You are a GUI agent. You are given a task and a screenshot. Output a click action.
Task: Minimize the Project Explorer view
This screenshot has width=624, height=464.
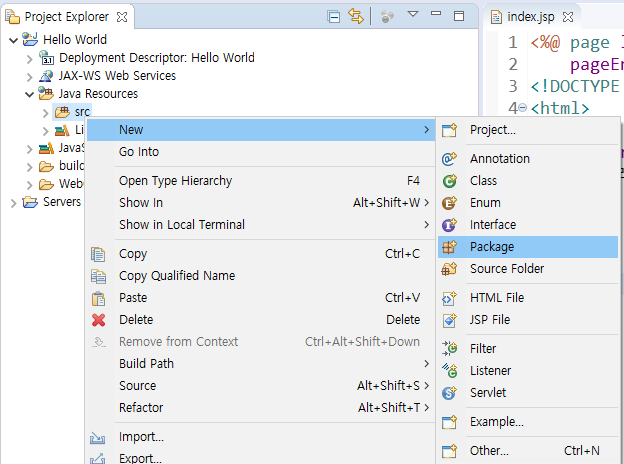pyautogui.click(x=436, y=14)
